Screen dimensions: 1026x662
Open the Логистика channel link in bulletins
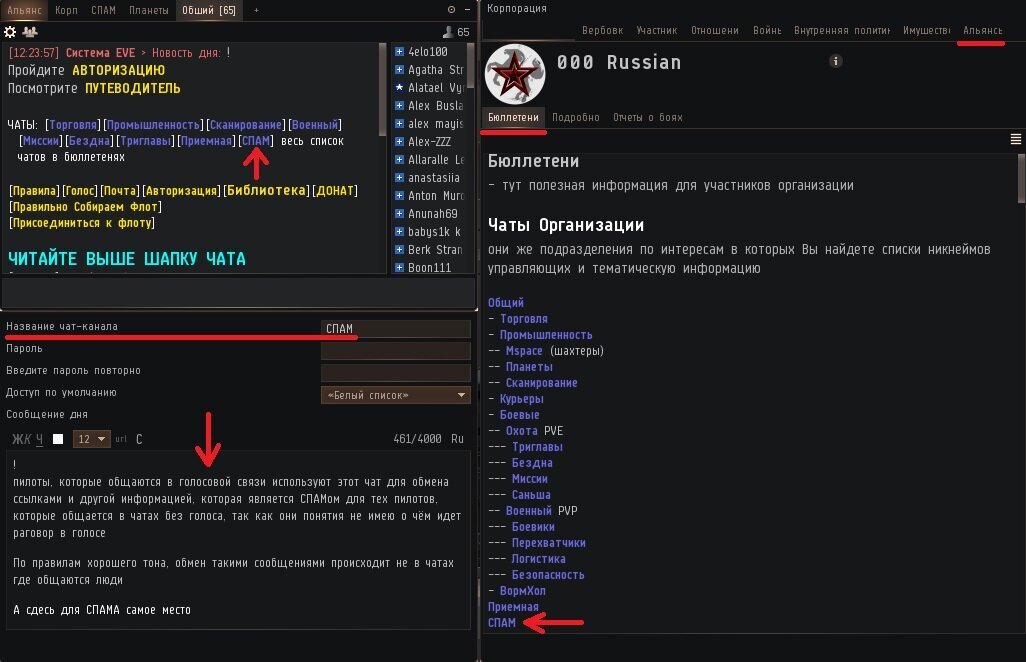click(x=539, y=559)
